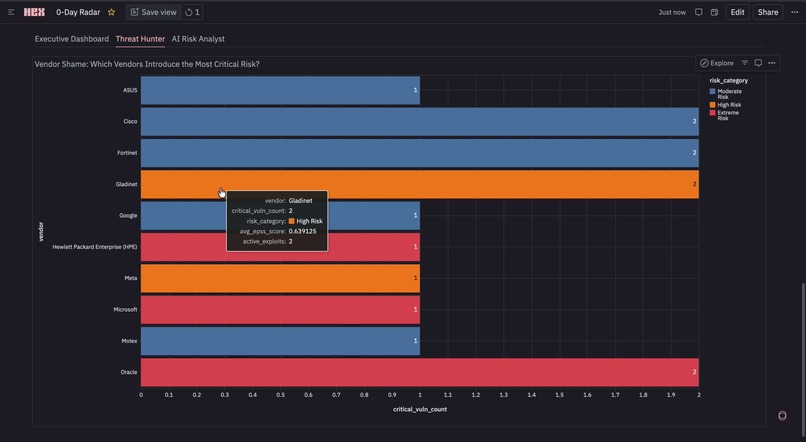The image size is (806, 442).
Task: Open the calendar schedule icon in top bar
Action: 715,12
